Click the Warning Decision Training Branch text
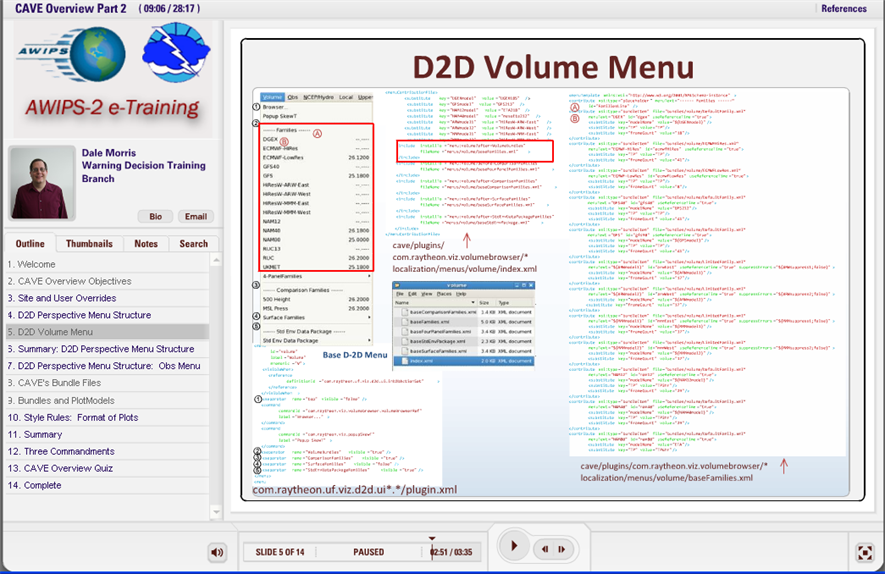Screen dimensions: 885x574 point(143,172)
